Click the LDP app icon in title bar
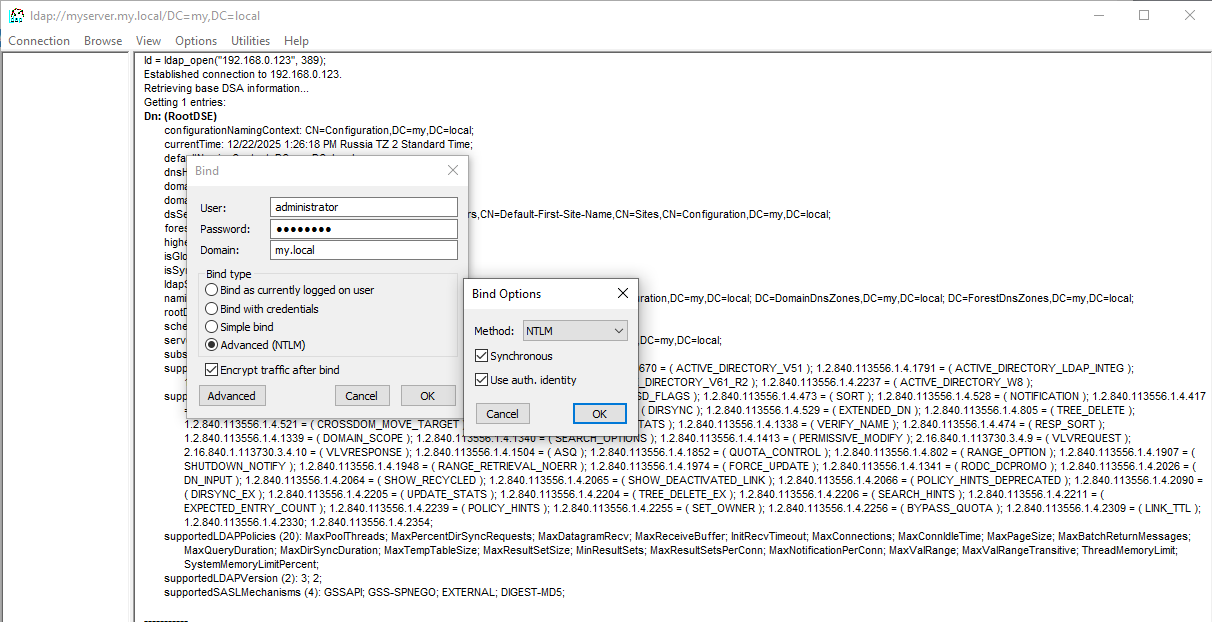Image resolution: width=1212 pixels, height=622 pixels. tap(16, 15)
